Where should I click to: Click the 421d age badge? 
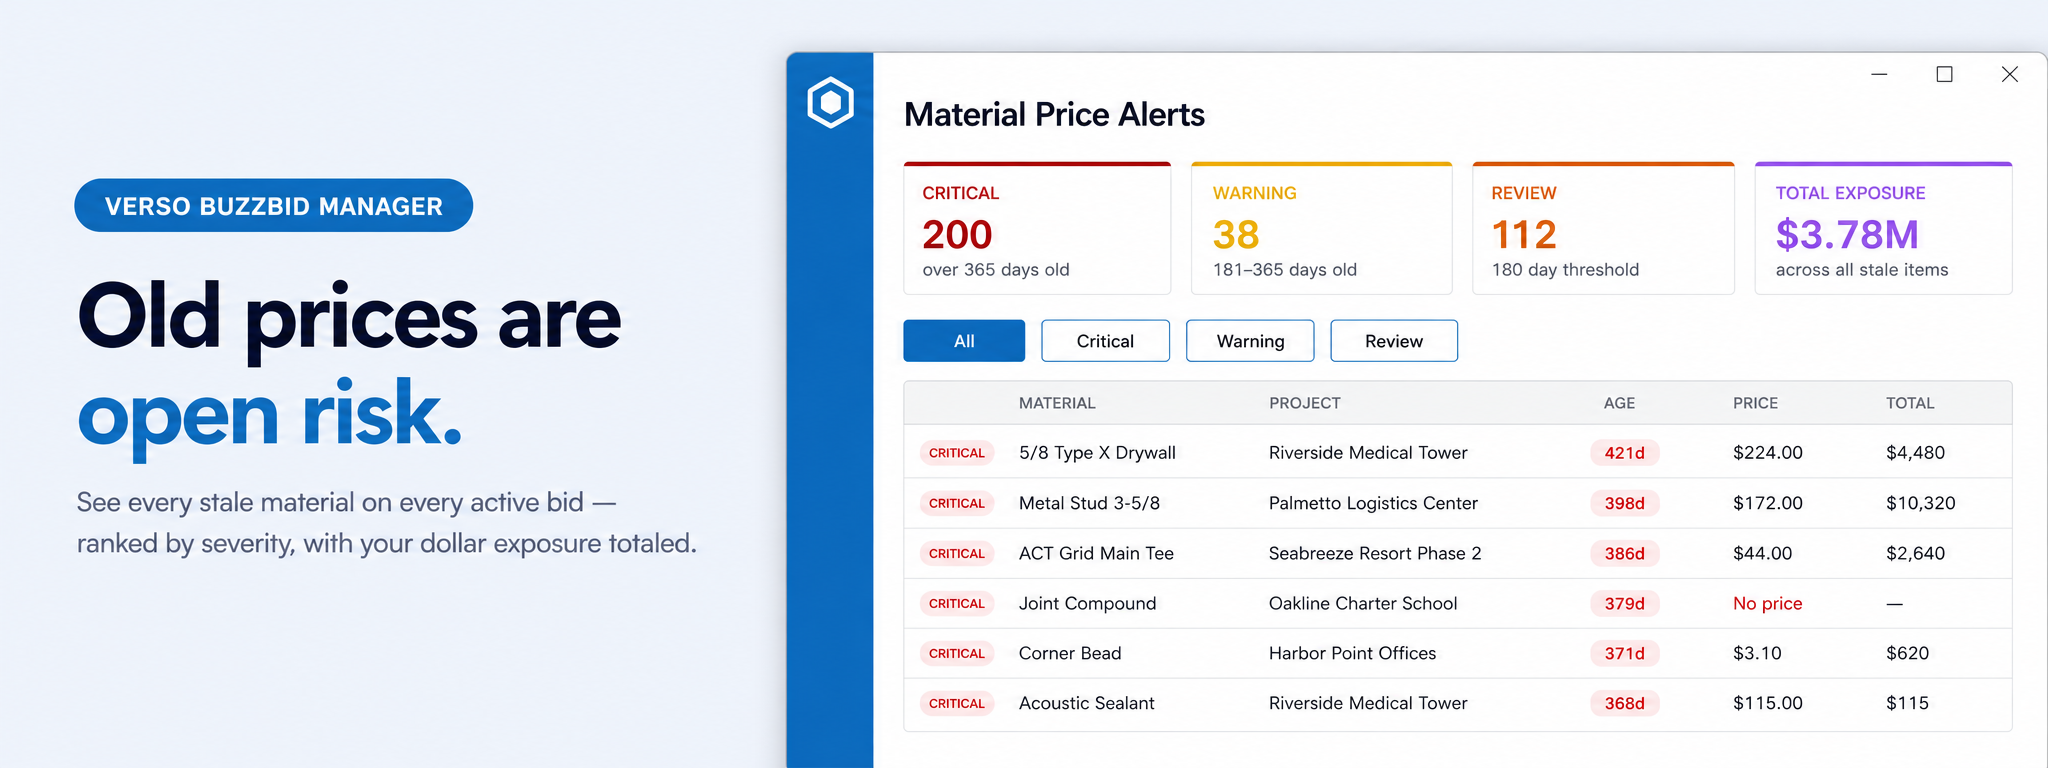pyautogui.click(x=1625, y=453)
